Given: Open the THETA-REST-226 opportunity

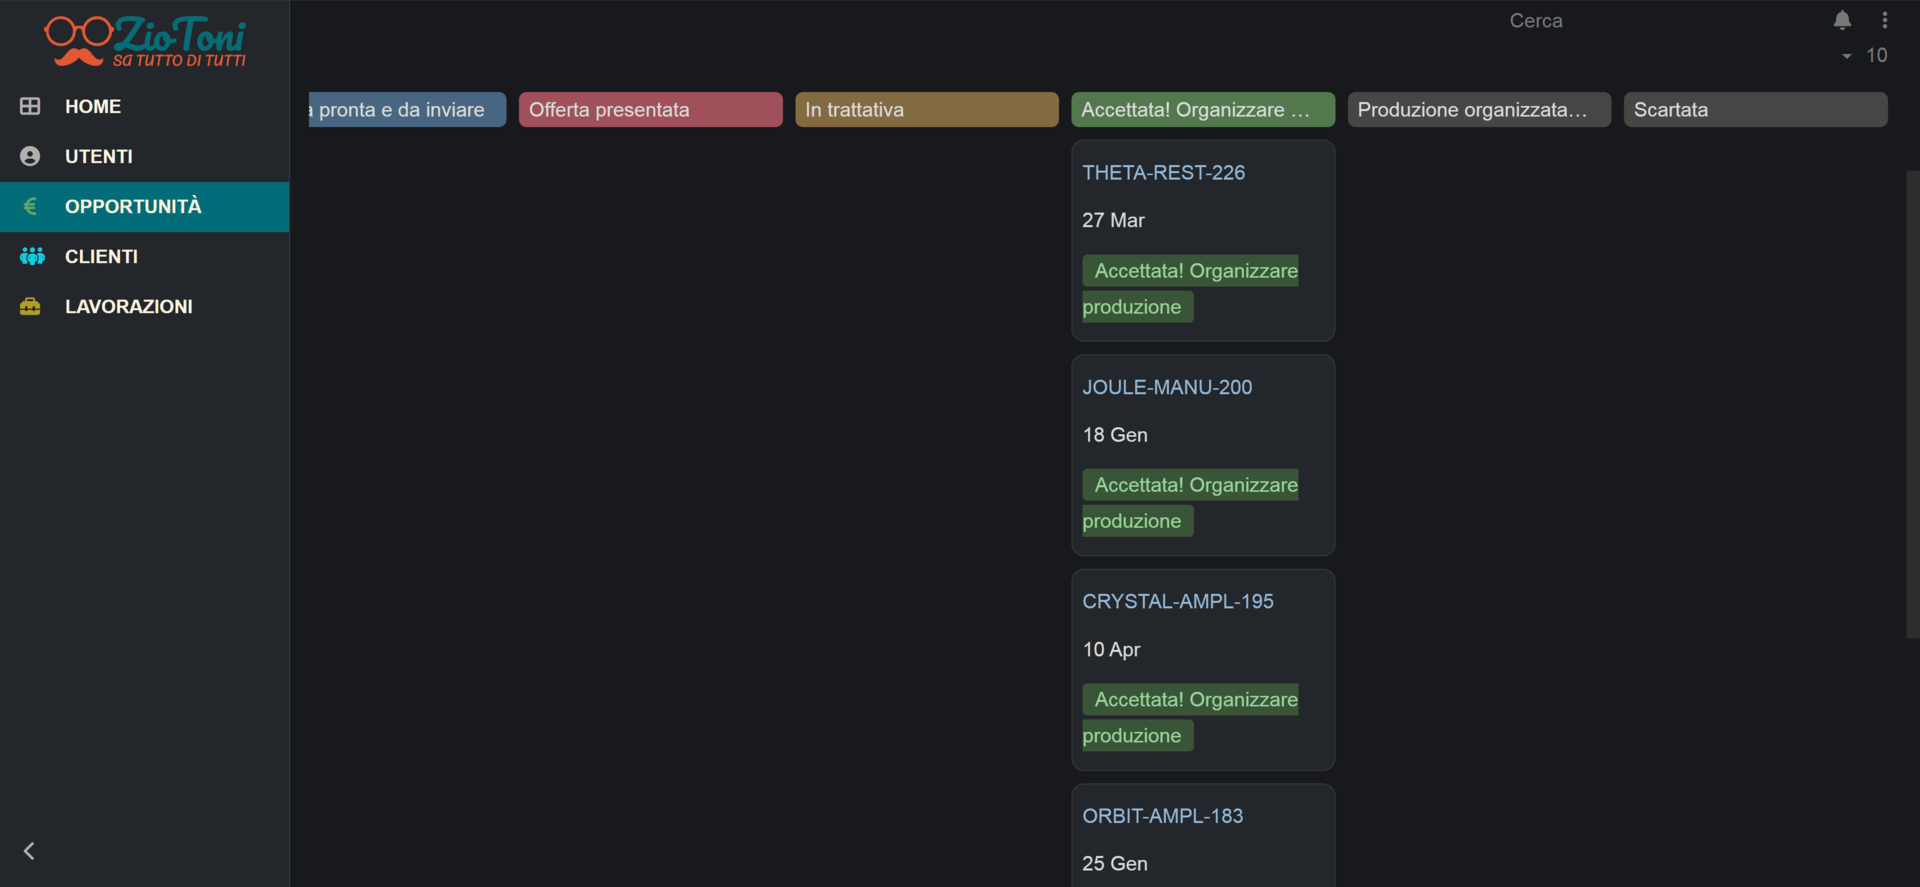Looking at the screenshot, I should click(1163, 172).
